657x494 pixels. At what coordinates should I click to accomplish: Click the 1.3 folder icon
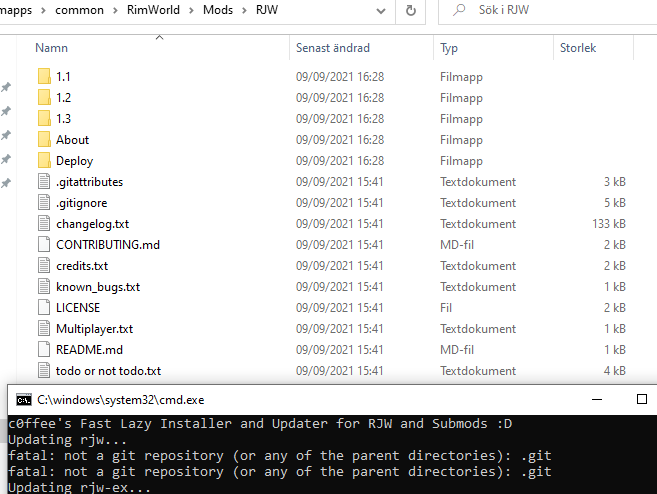44,119
